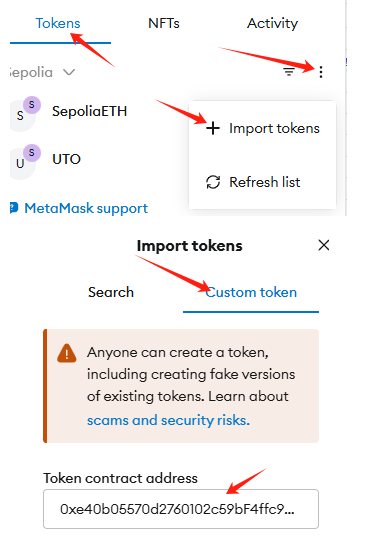Follow the scams and security risks link

click(x=168, y=420)
